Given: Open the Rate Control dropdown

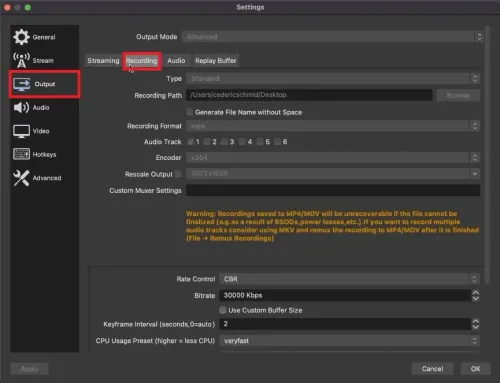Looking at the screenshot, I should [x=350, y=279].
